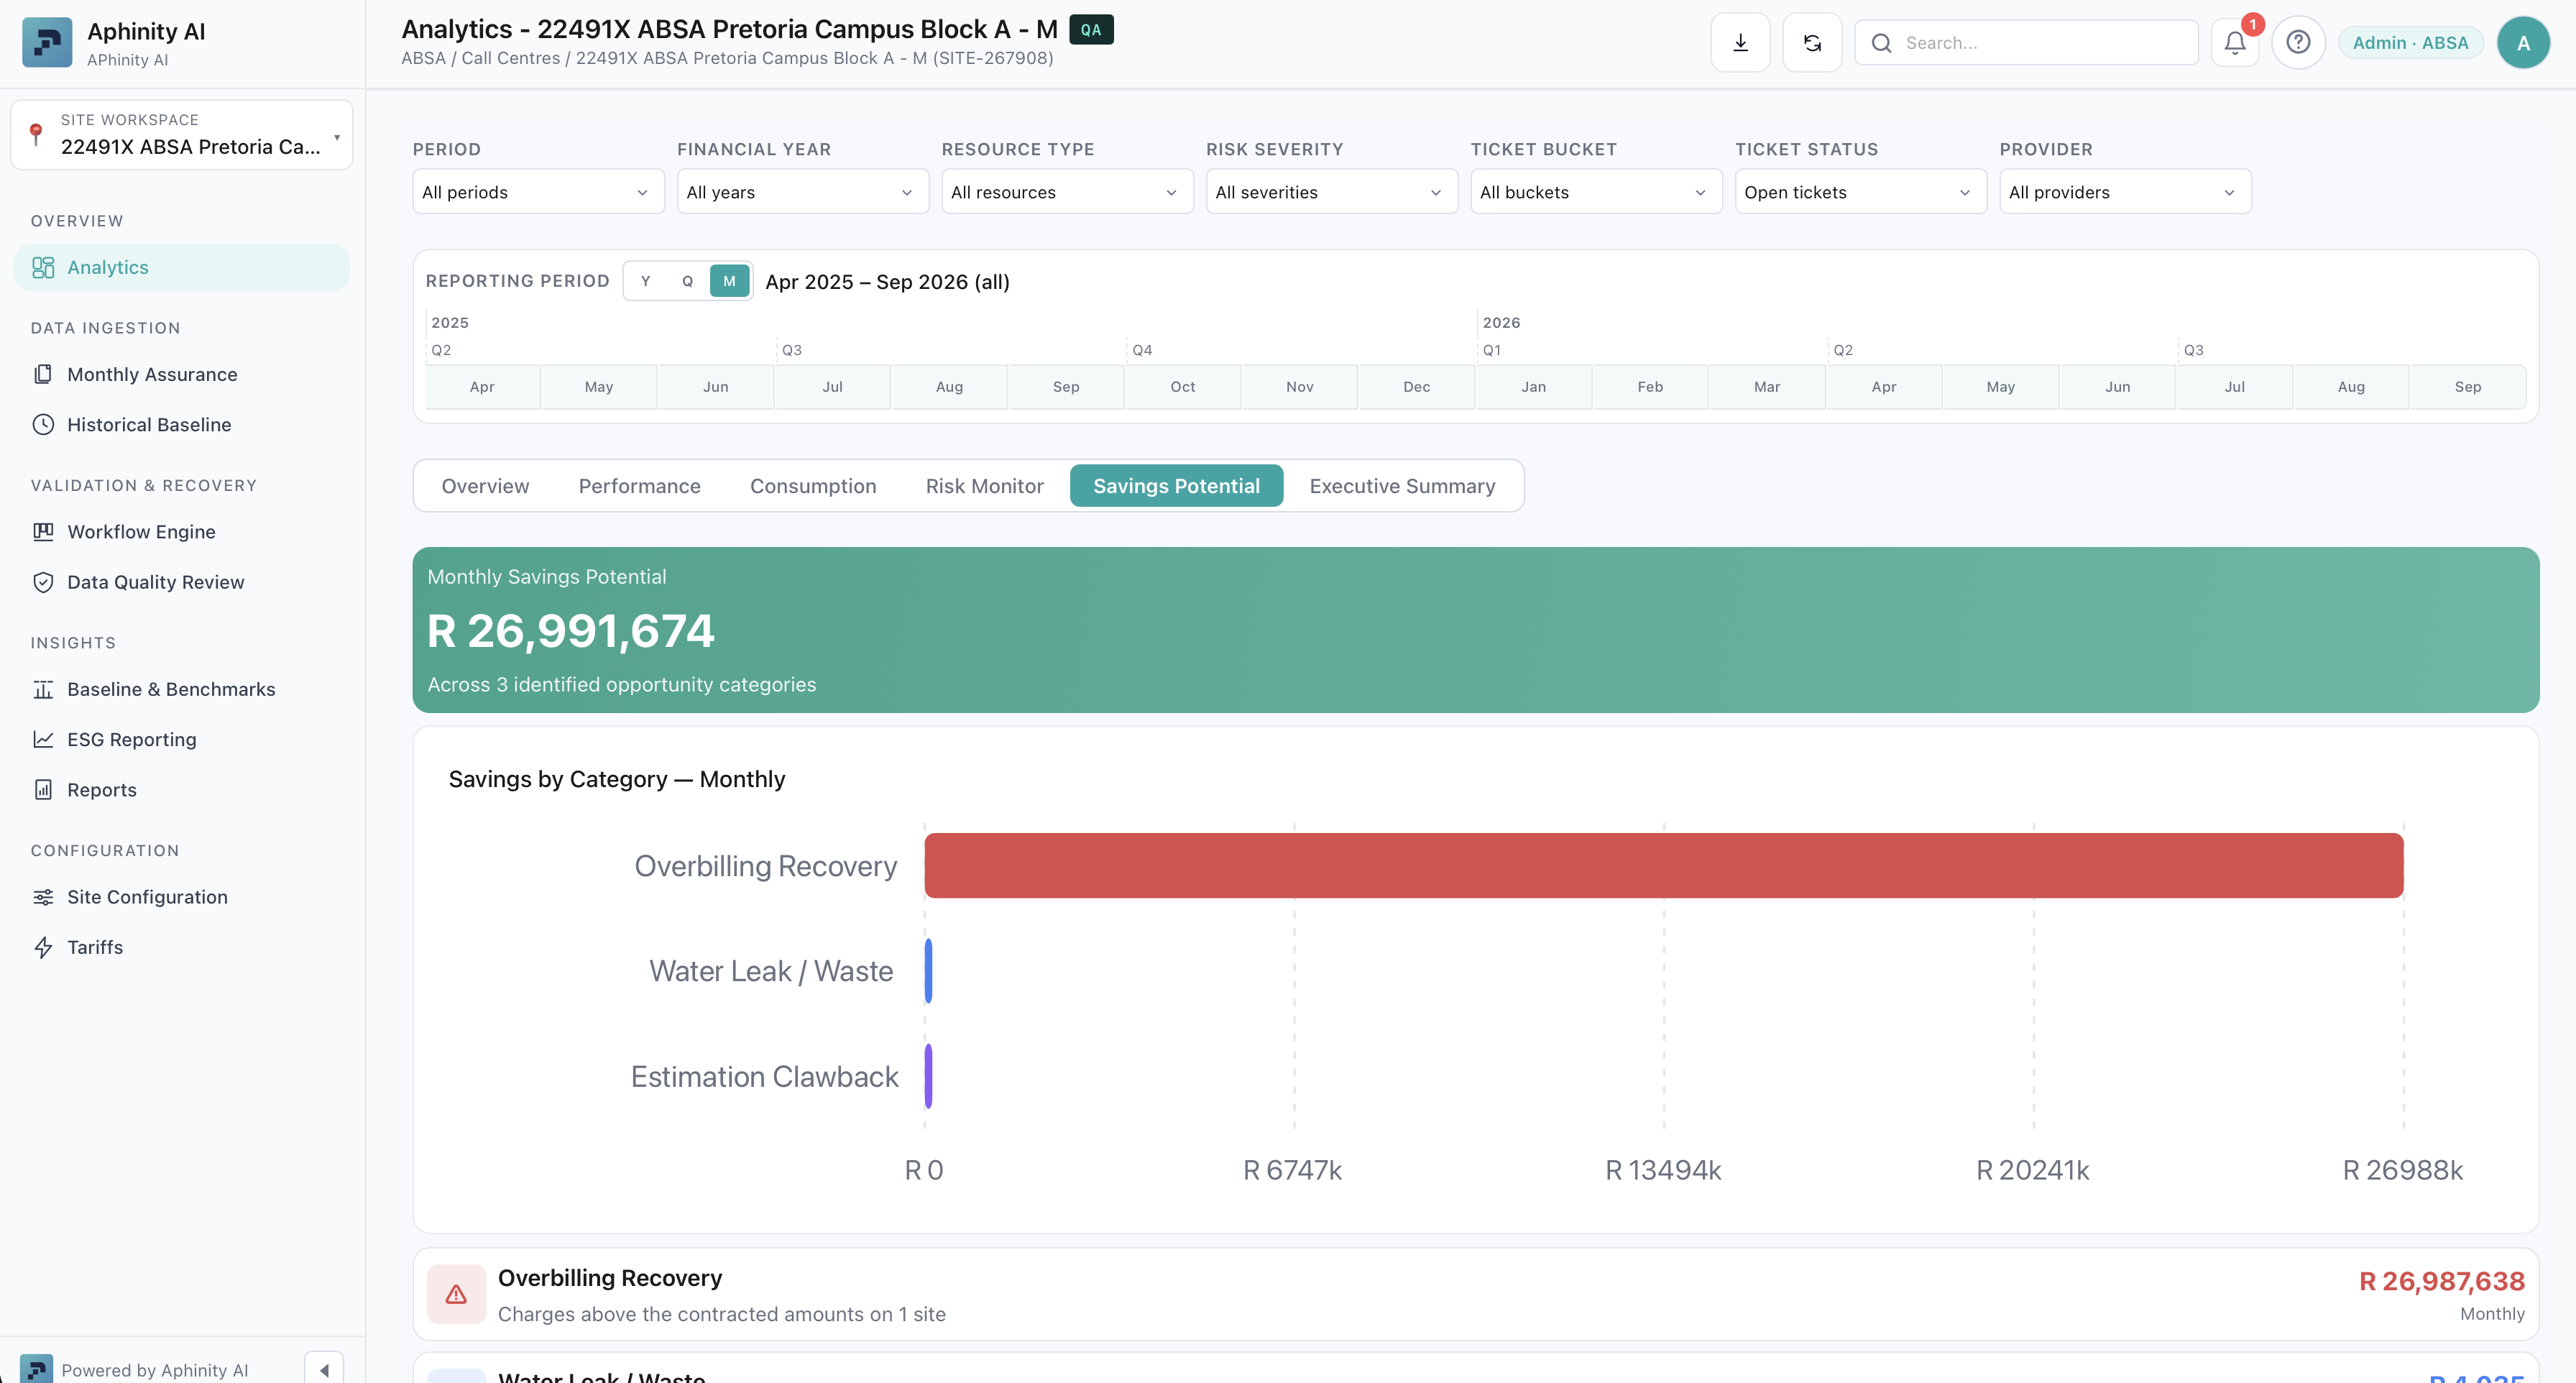
Task: Click the R 13494k axis label
Action: (1662, 1170)
